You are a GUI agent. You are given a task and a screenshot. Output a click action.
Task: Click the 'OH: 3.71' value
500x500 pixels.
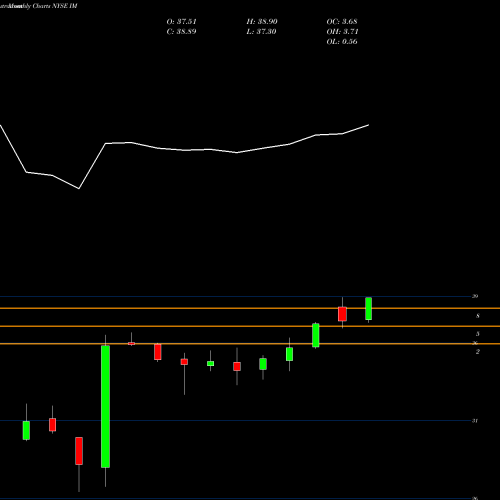[x=342, y=32]
